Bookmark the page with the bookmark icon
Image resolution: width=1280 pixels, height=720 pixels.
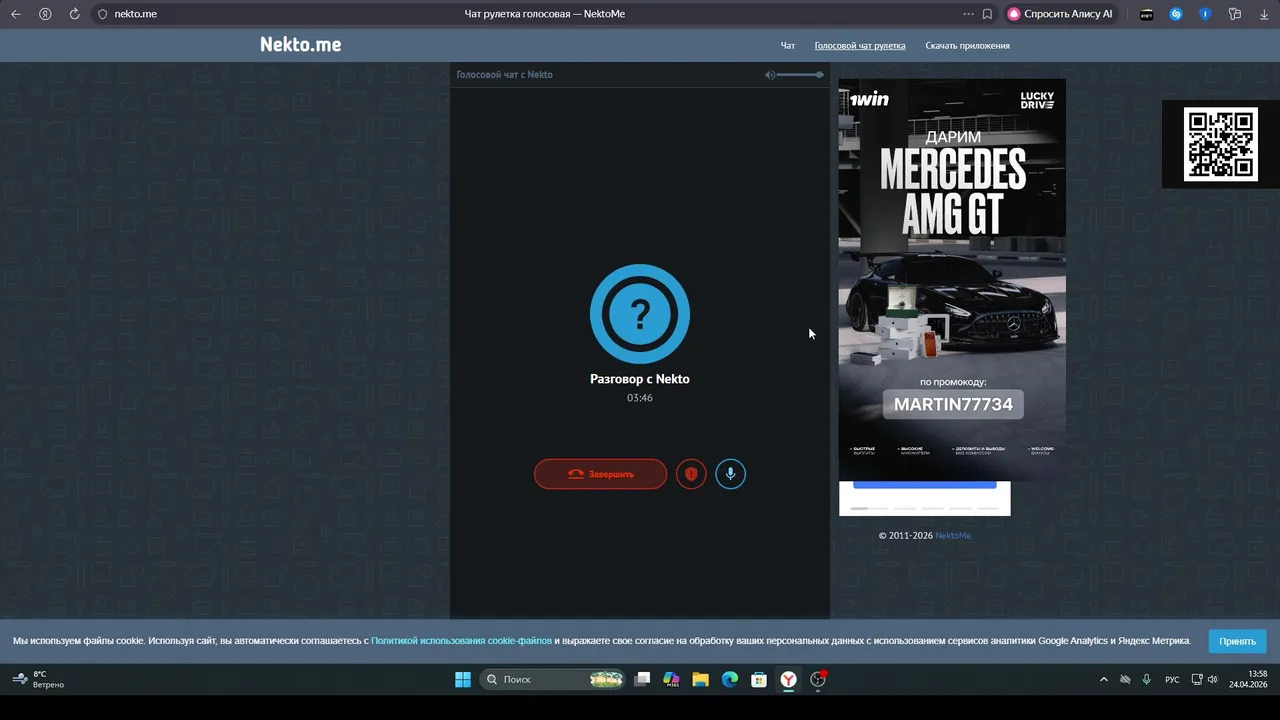pos(987,14)
